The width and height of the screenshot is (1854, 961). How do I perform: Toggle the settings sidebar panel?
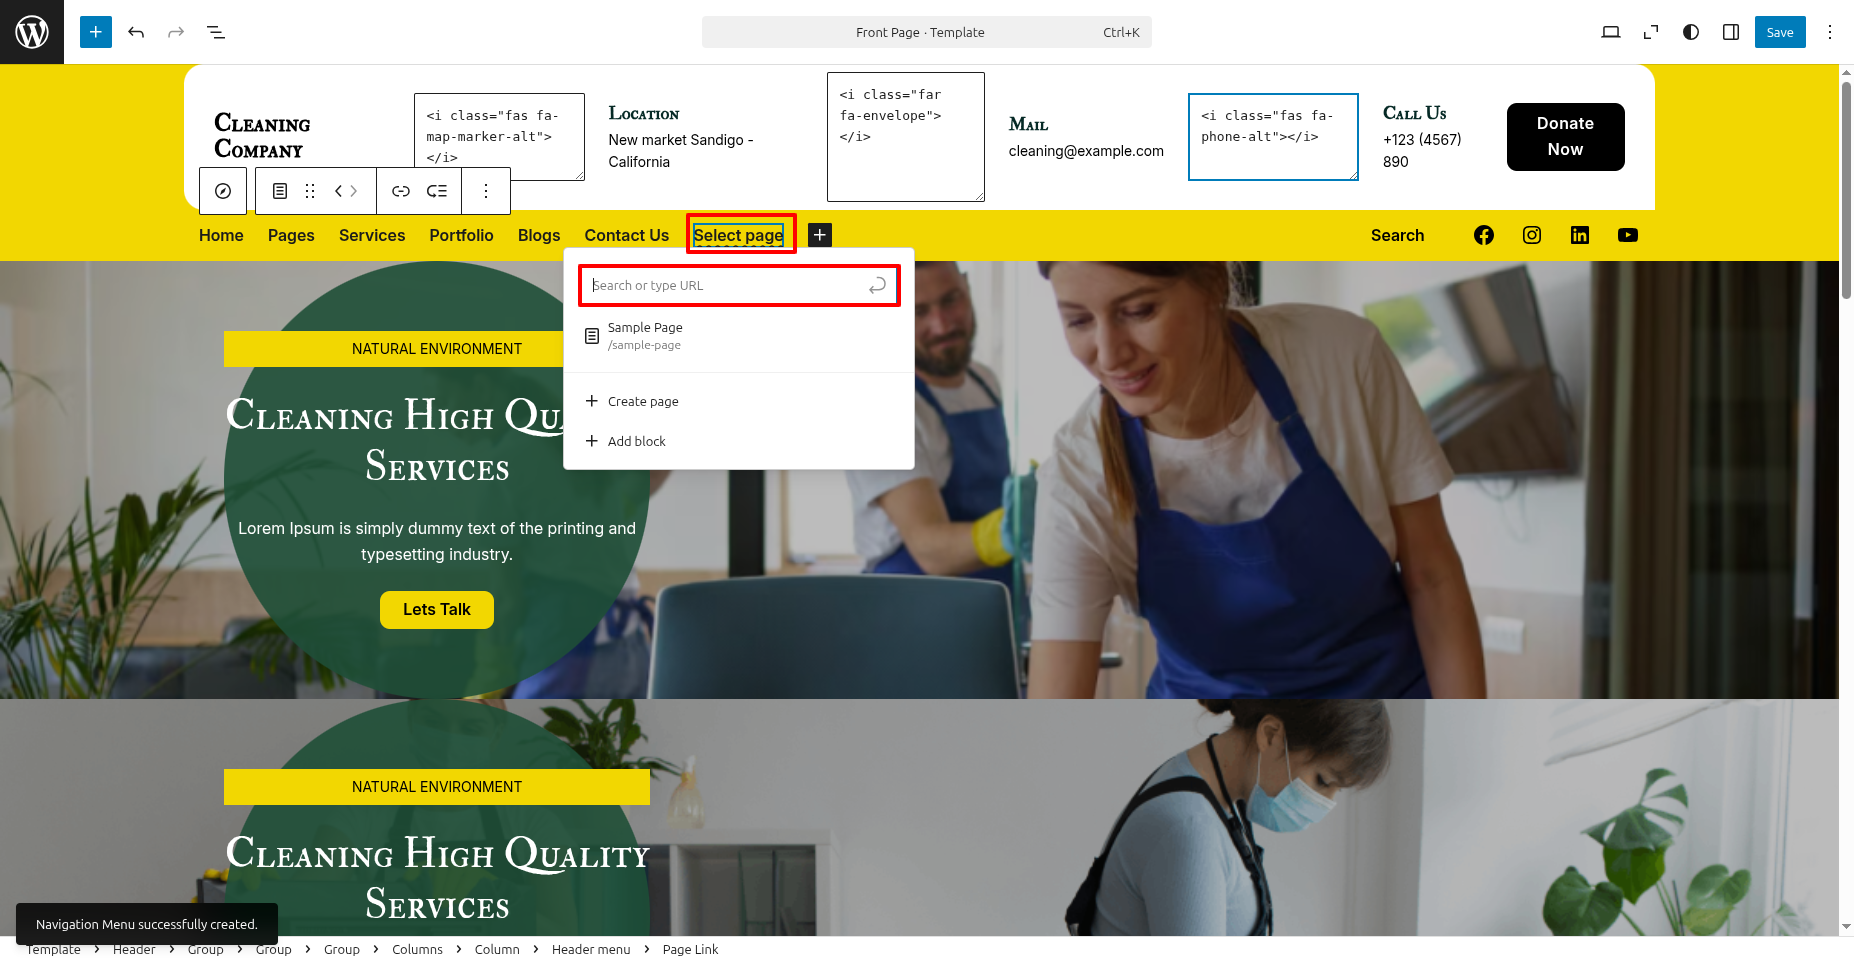coord(1731,32)
